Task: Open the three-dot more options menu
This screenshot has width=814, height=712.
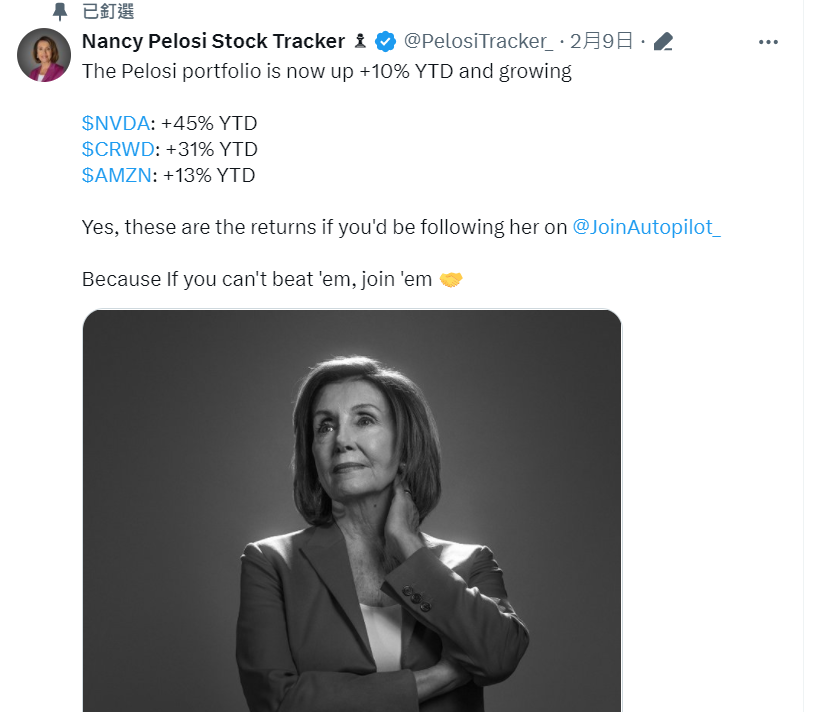Action: 768,42
